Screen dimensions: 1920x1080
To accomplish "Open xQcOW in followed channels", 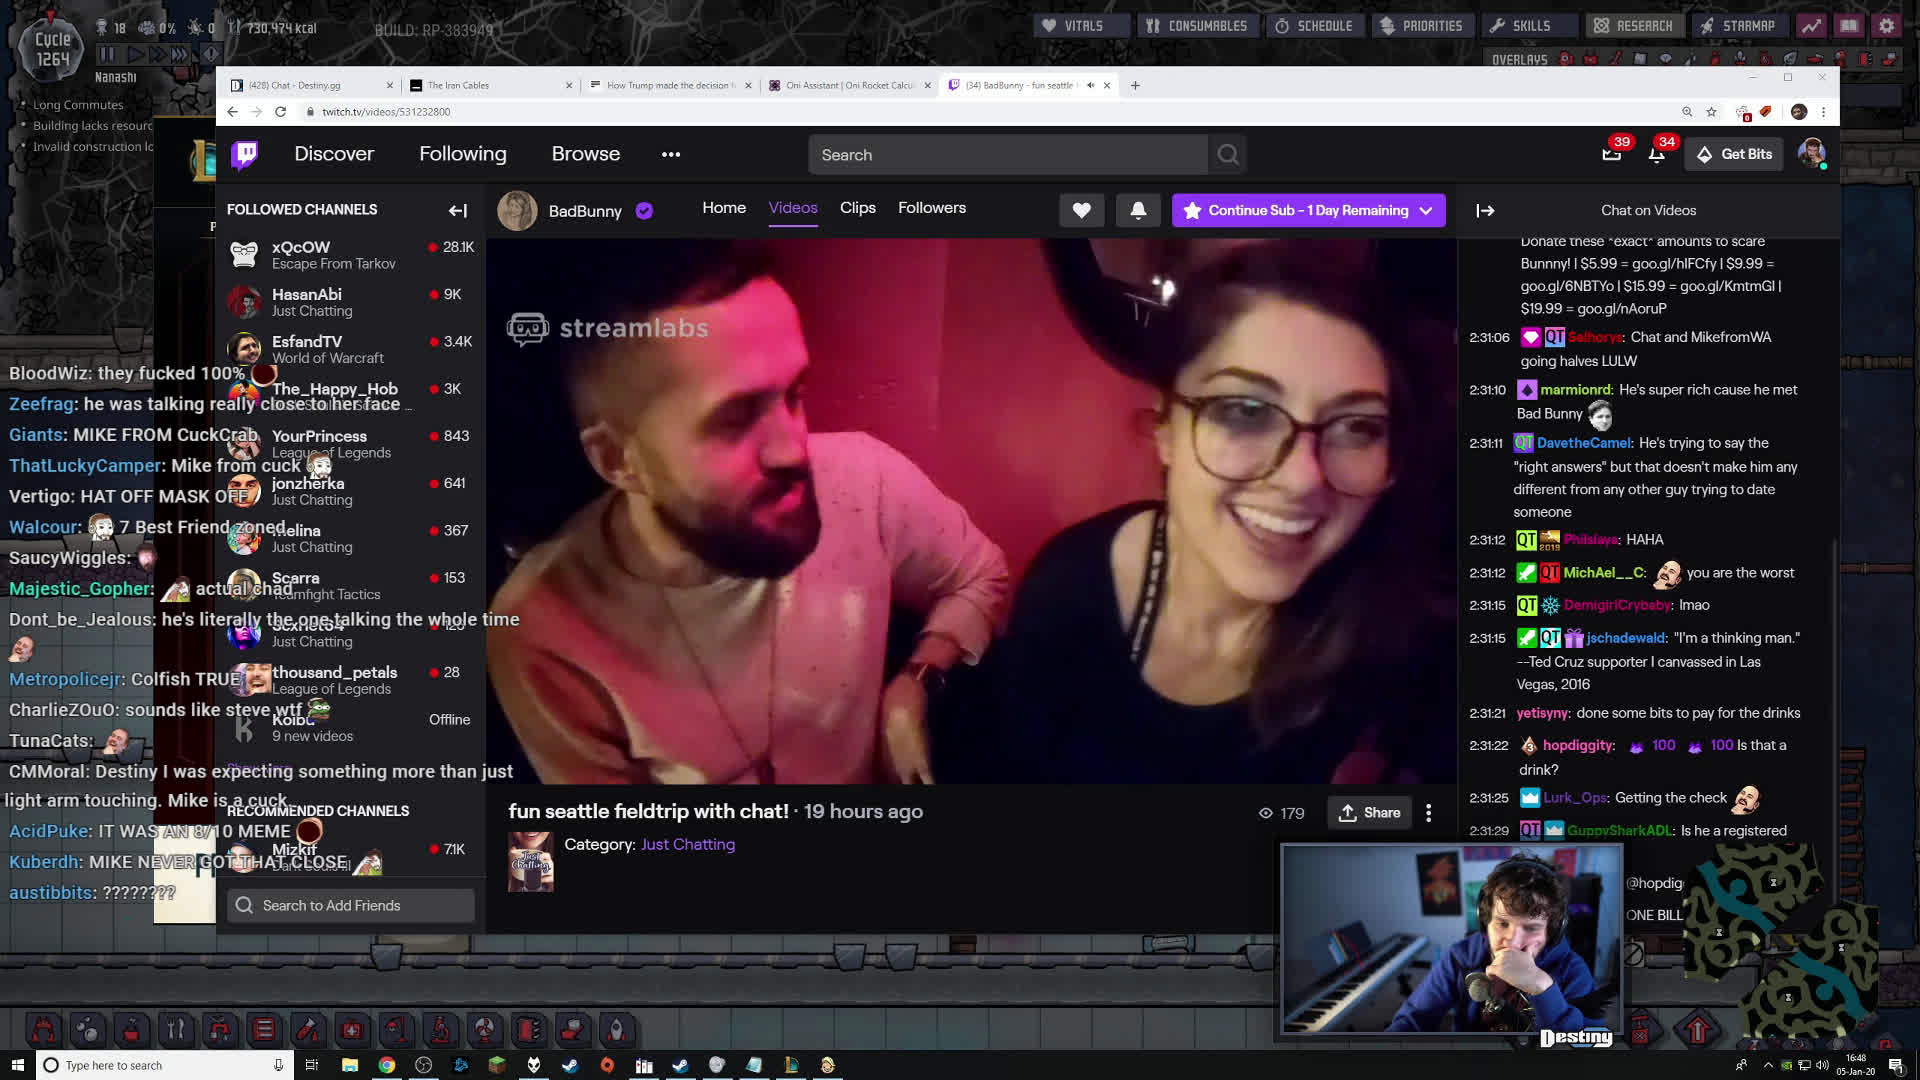I will pyautogui.click(x=351, y=255).
